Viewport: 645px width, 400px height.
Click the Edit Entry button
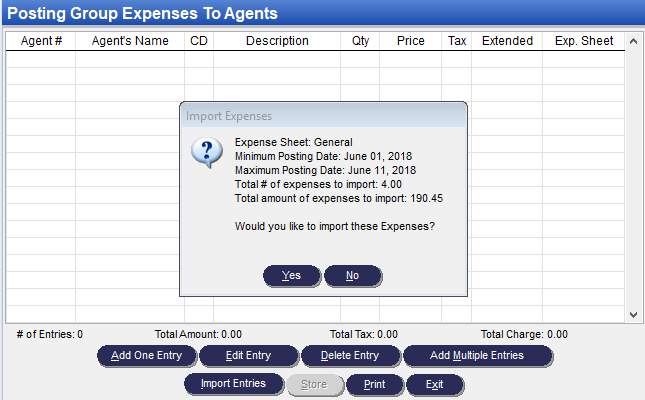(x=248, y=355)
